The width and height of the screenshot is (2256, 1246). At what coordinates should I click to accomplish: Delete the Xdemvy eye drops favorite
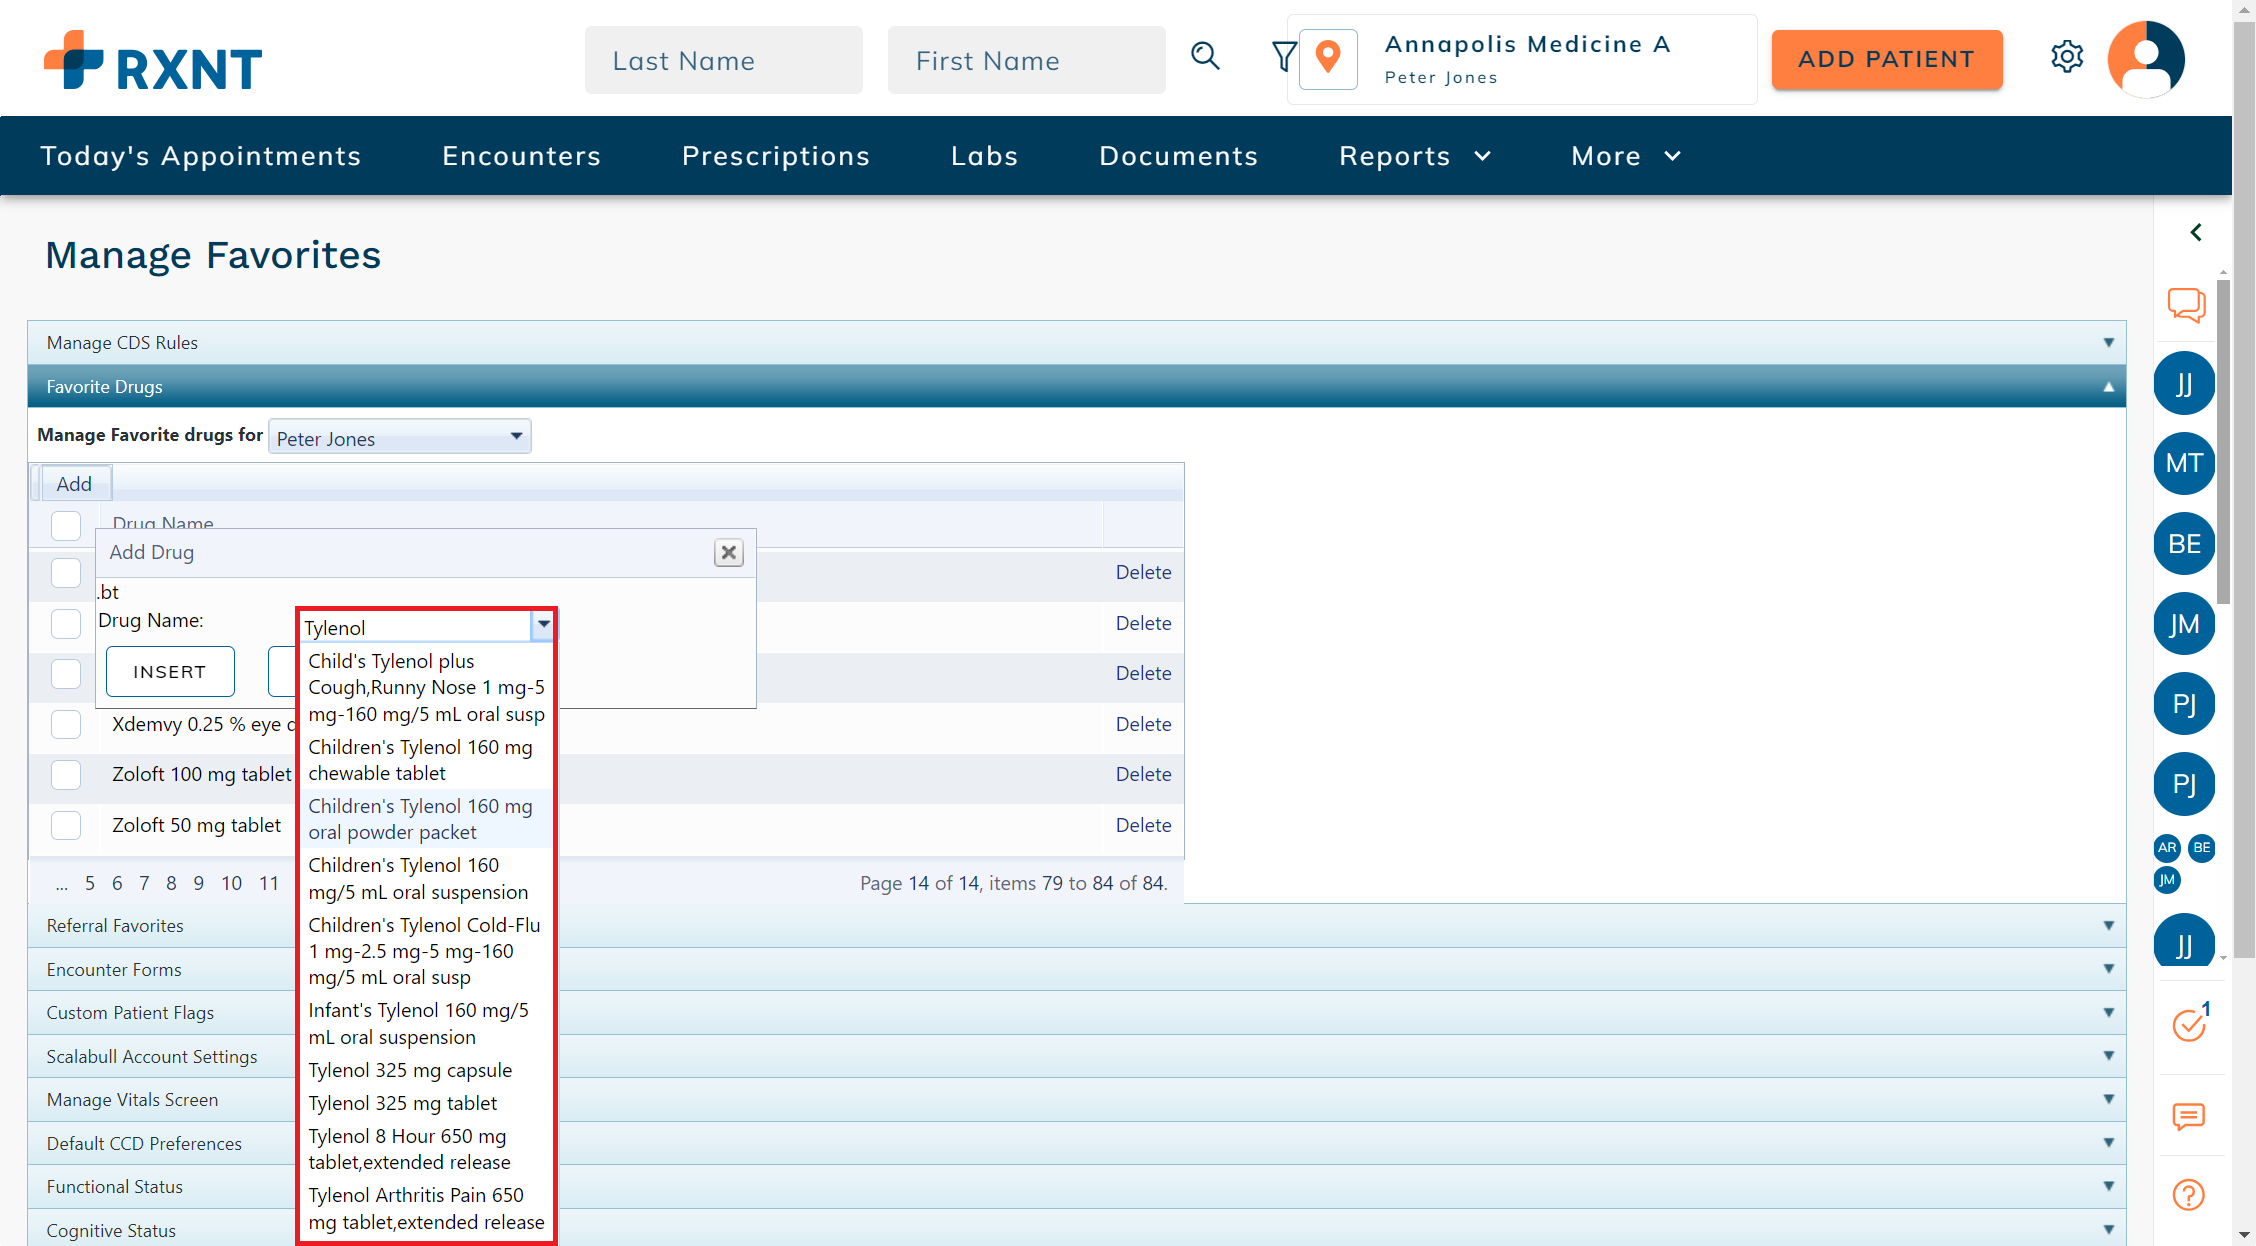pos(1143,724)
